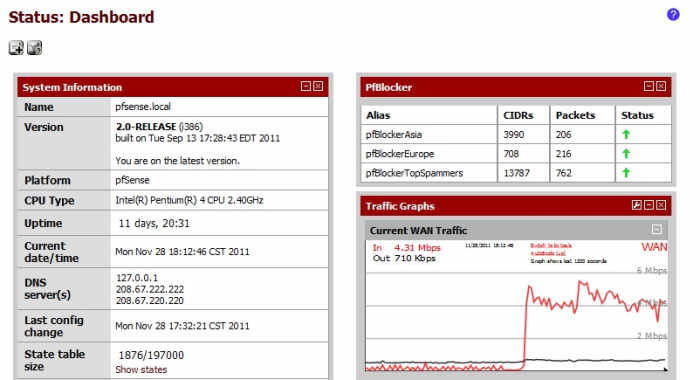Image resolution: width=700 pixels, height=380 pixels.
Task: Click the CIDRs value 13787
Action: tap(517, 173)
